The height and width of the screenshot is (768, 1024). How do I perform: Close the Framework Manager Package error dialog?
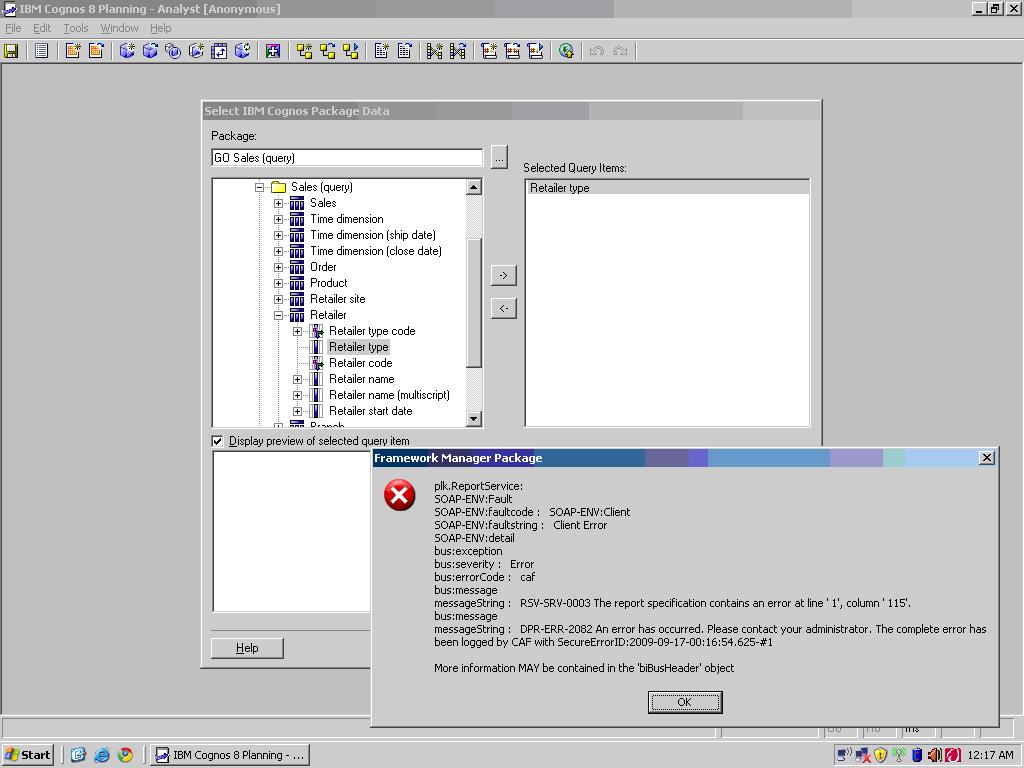(987, 458)
